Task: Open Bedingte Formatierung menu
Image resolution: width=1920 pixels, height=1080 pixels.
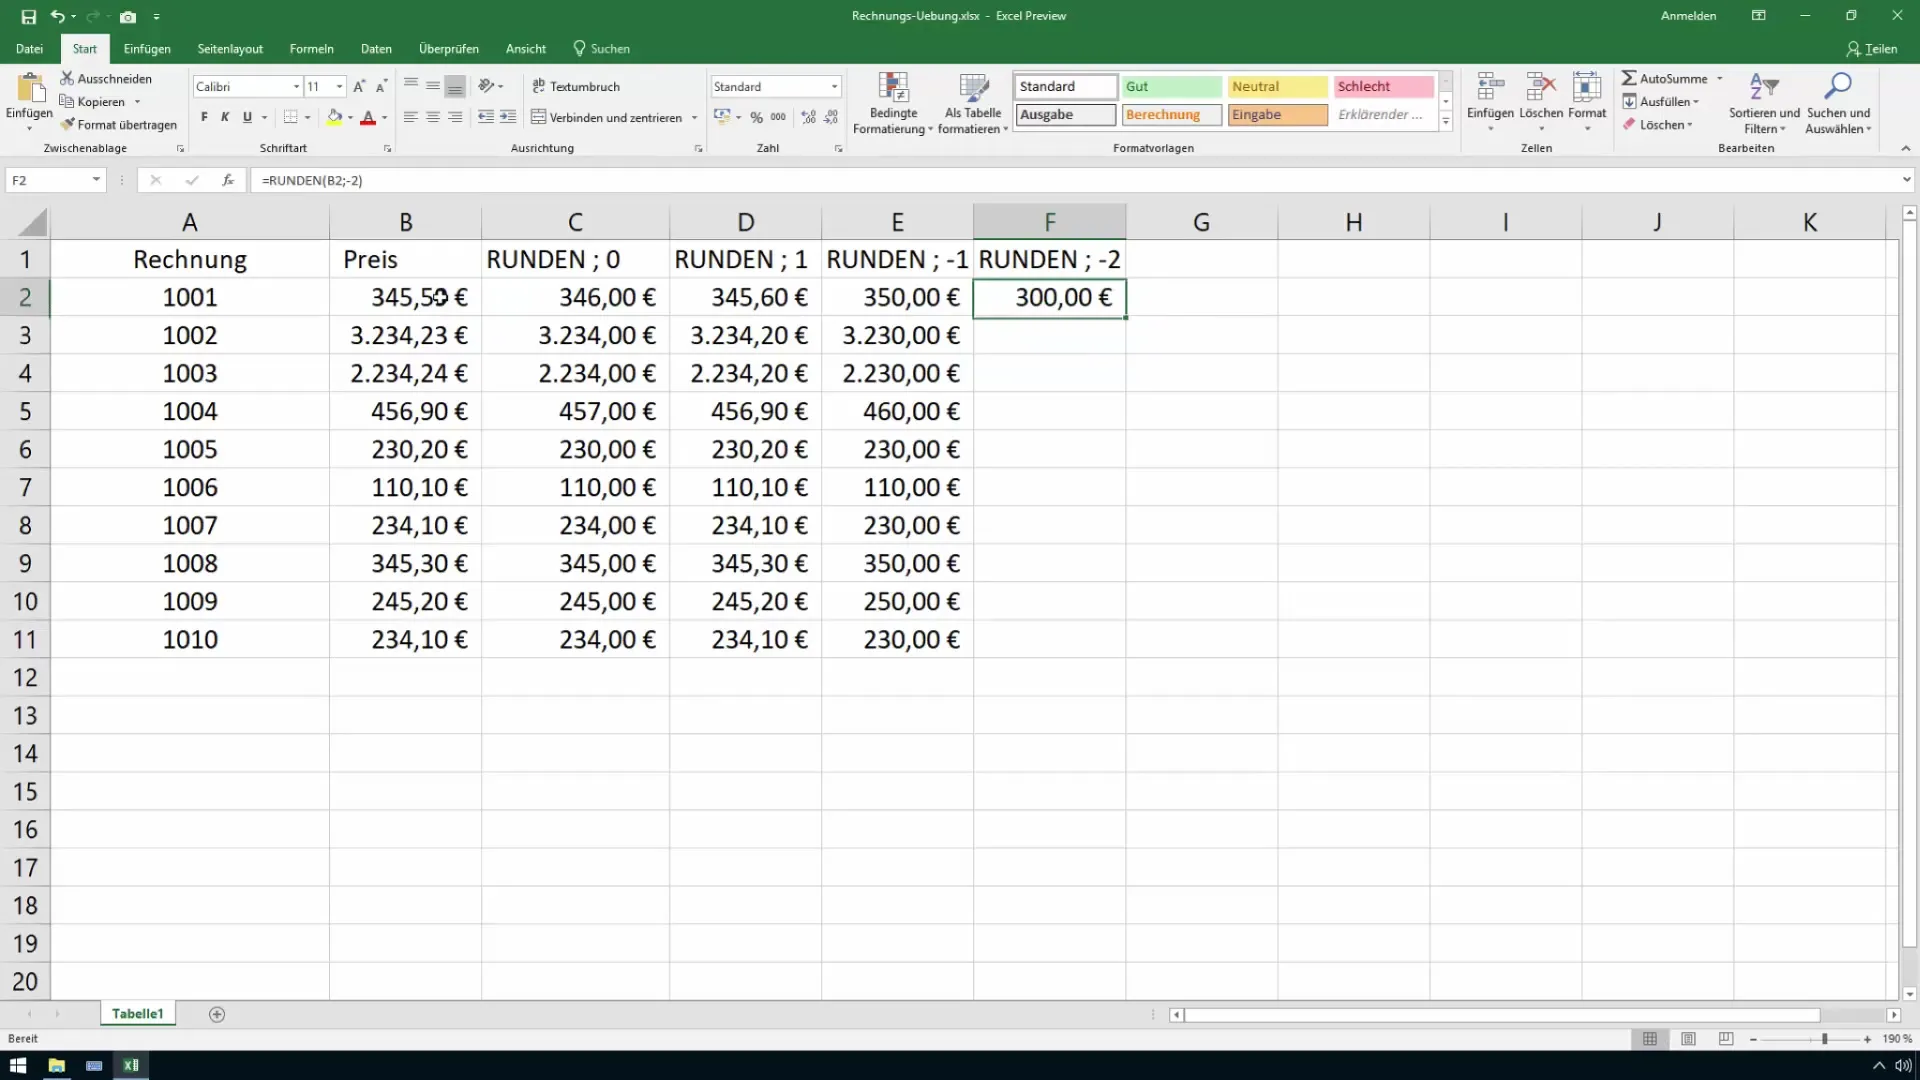Action: (892, 103)
